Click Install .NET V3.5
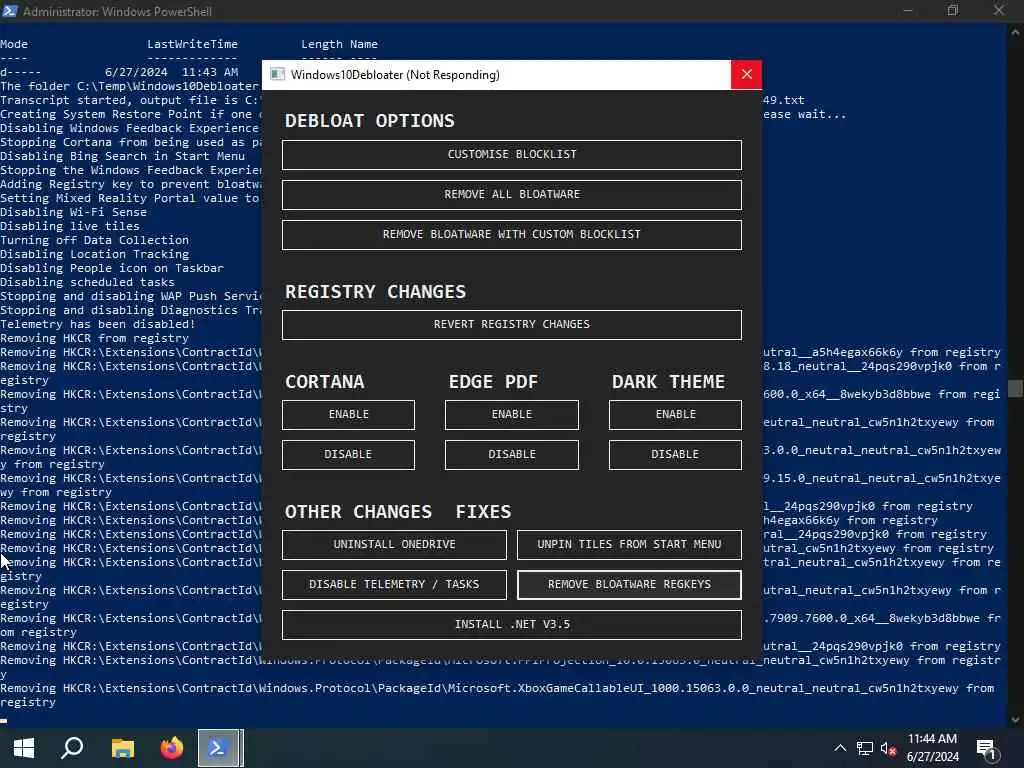The width and height of the screenshot is (1024, 768). pos(511,624)
